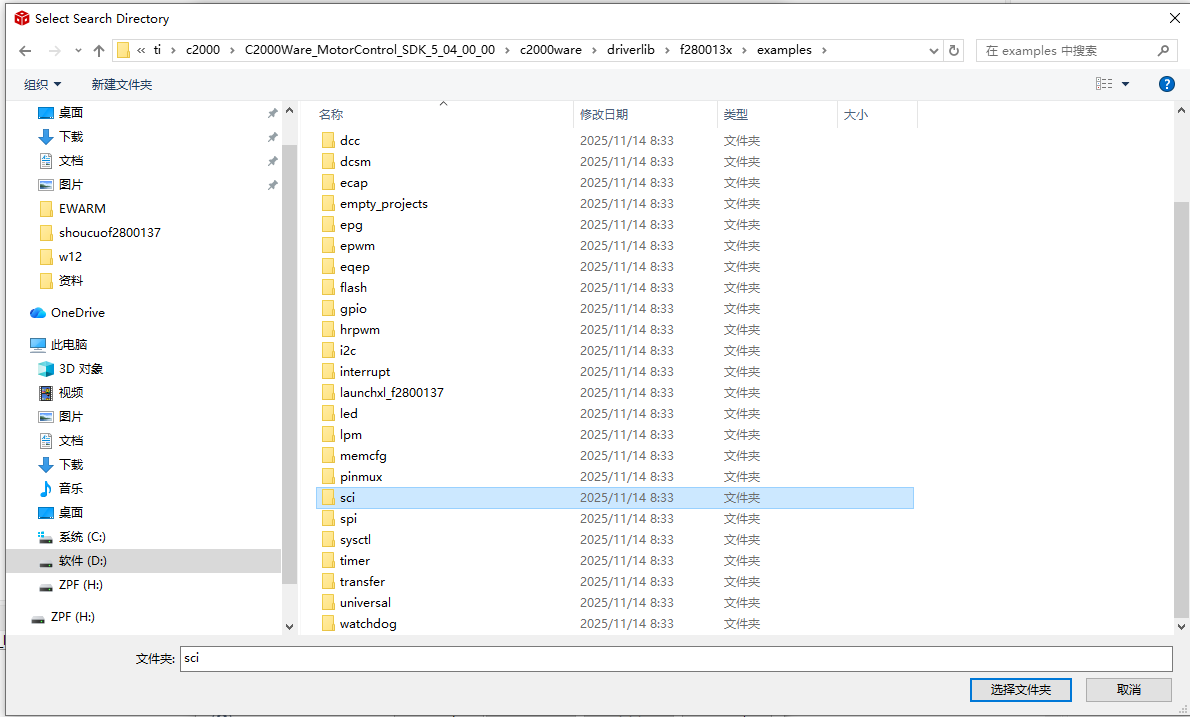Click 新建文件夹 button
The width and height of the screenshot is (1190, 717).
(121, 85)
